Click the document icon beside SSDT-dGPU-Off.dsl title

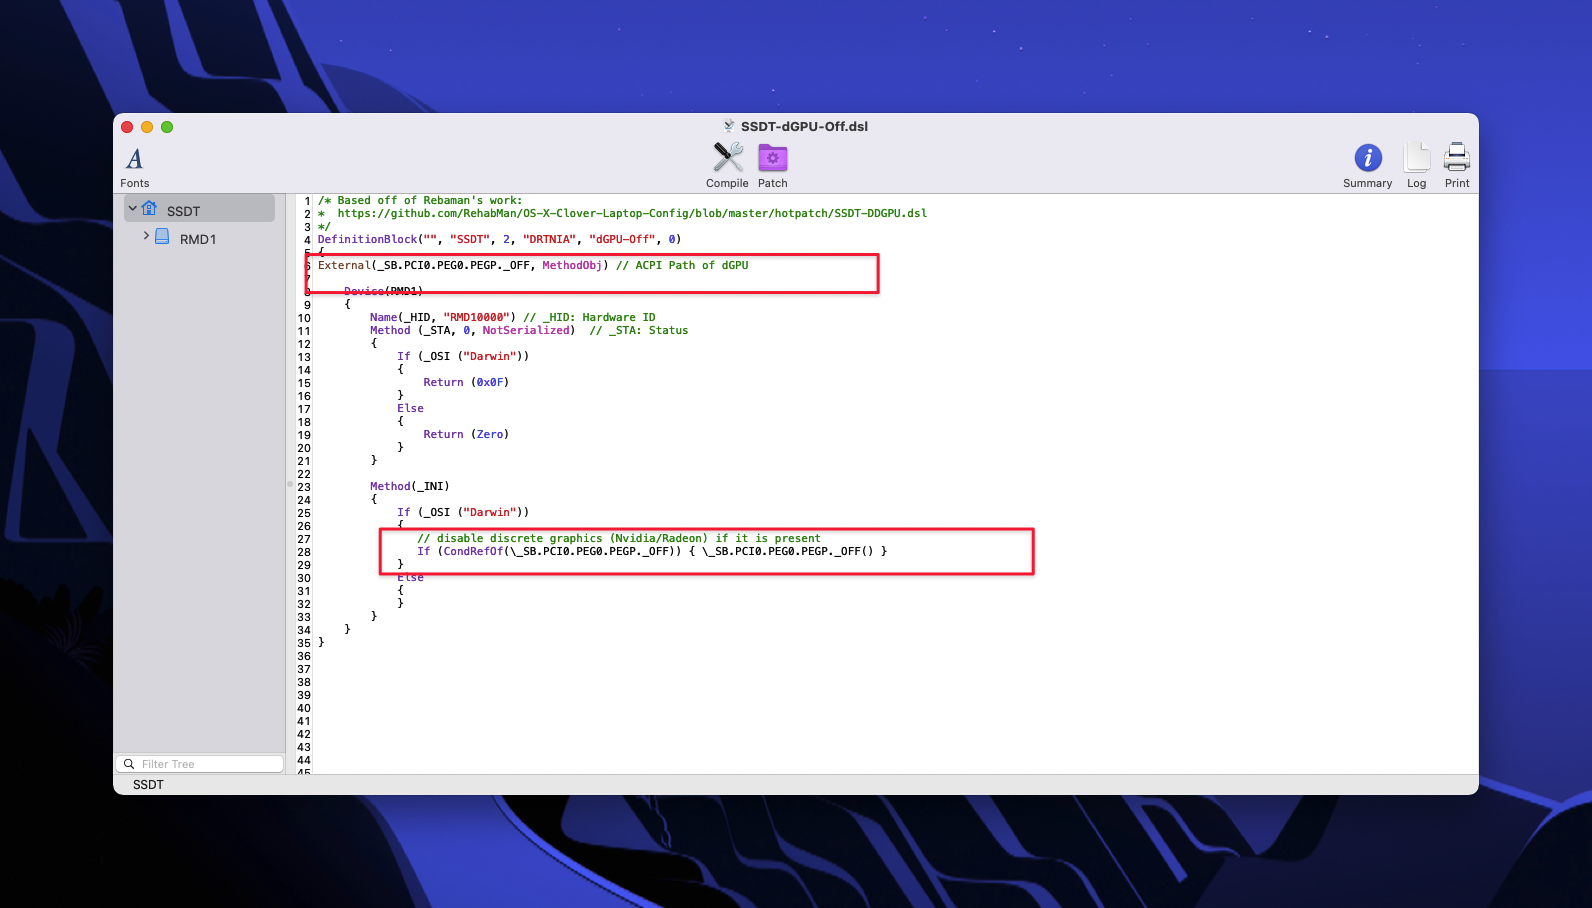pyautogui.click(x=729, y=126)
